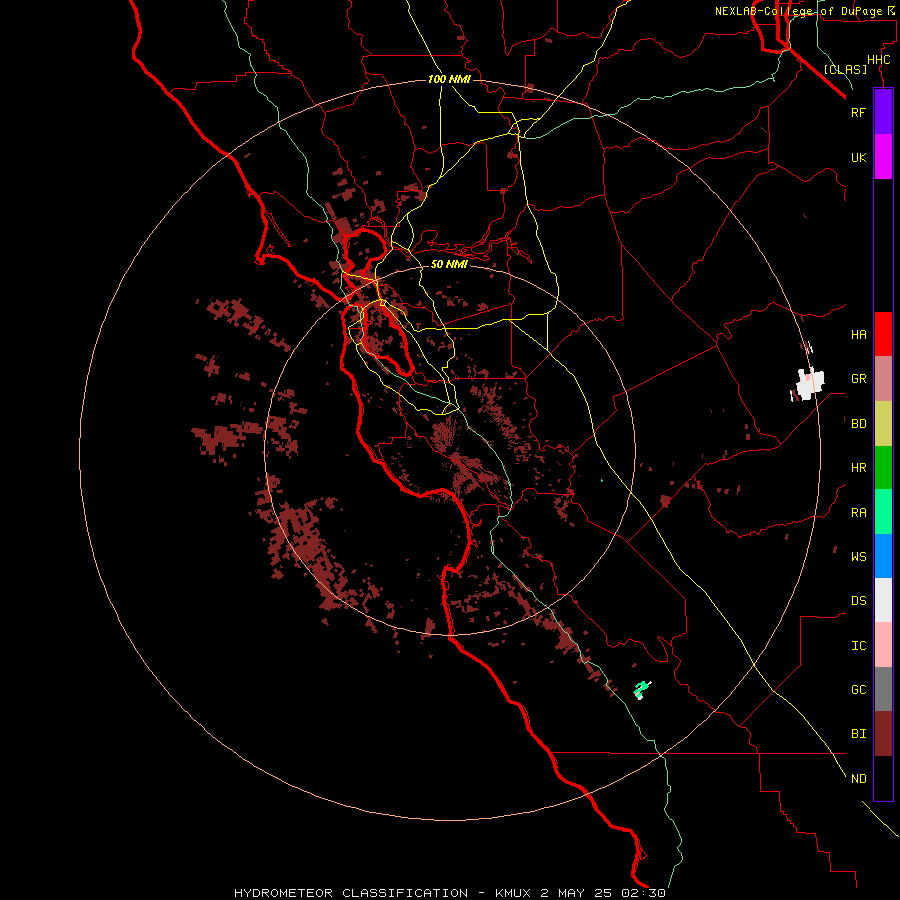Click the UK legend label
The width and height of the screenshot is (900, 900).
click(x=858, y=157)
